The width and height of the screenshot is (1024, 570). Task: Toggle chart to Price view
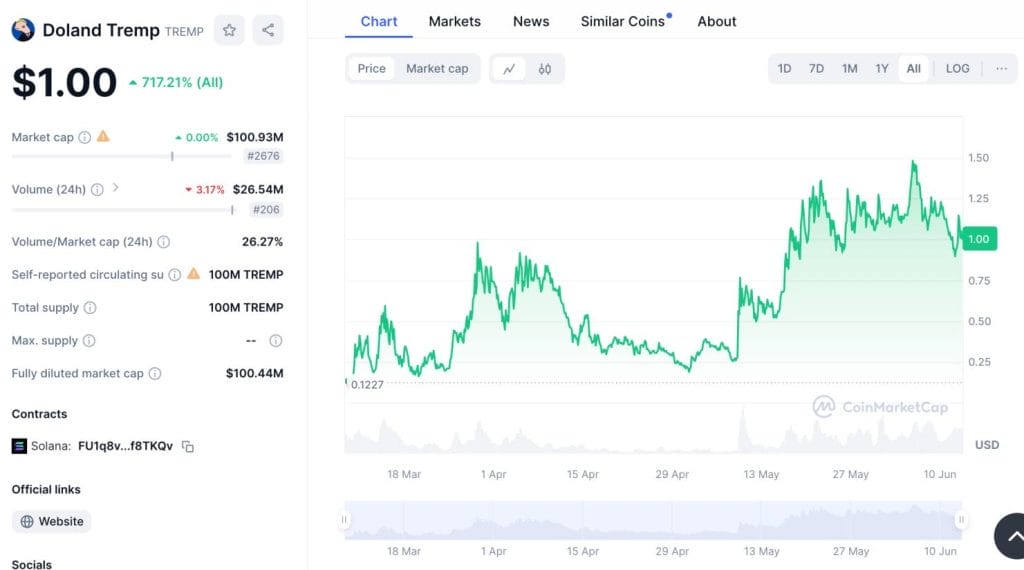coord(371,69)
